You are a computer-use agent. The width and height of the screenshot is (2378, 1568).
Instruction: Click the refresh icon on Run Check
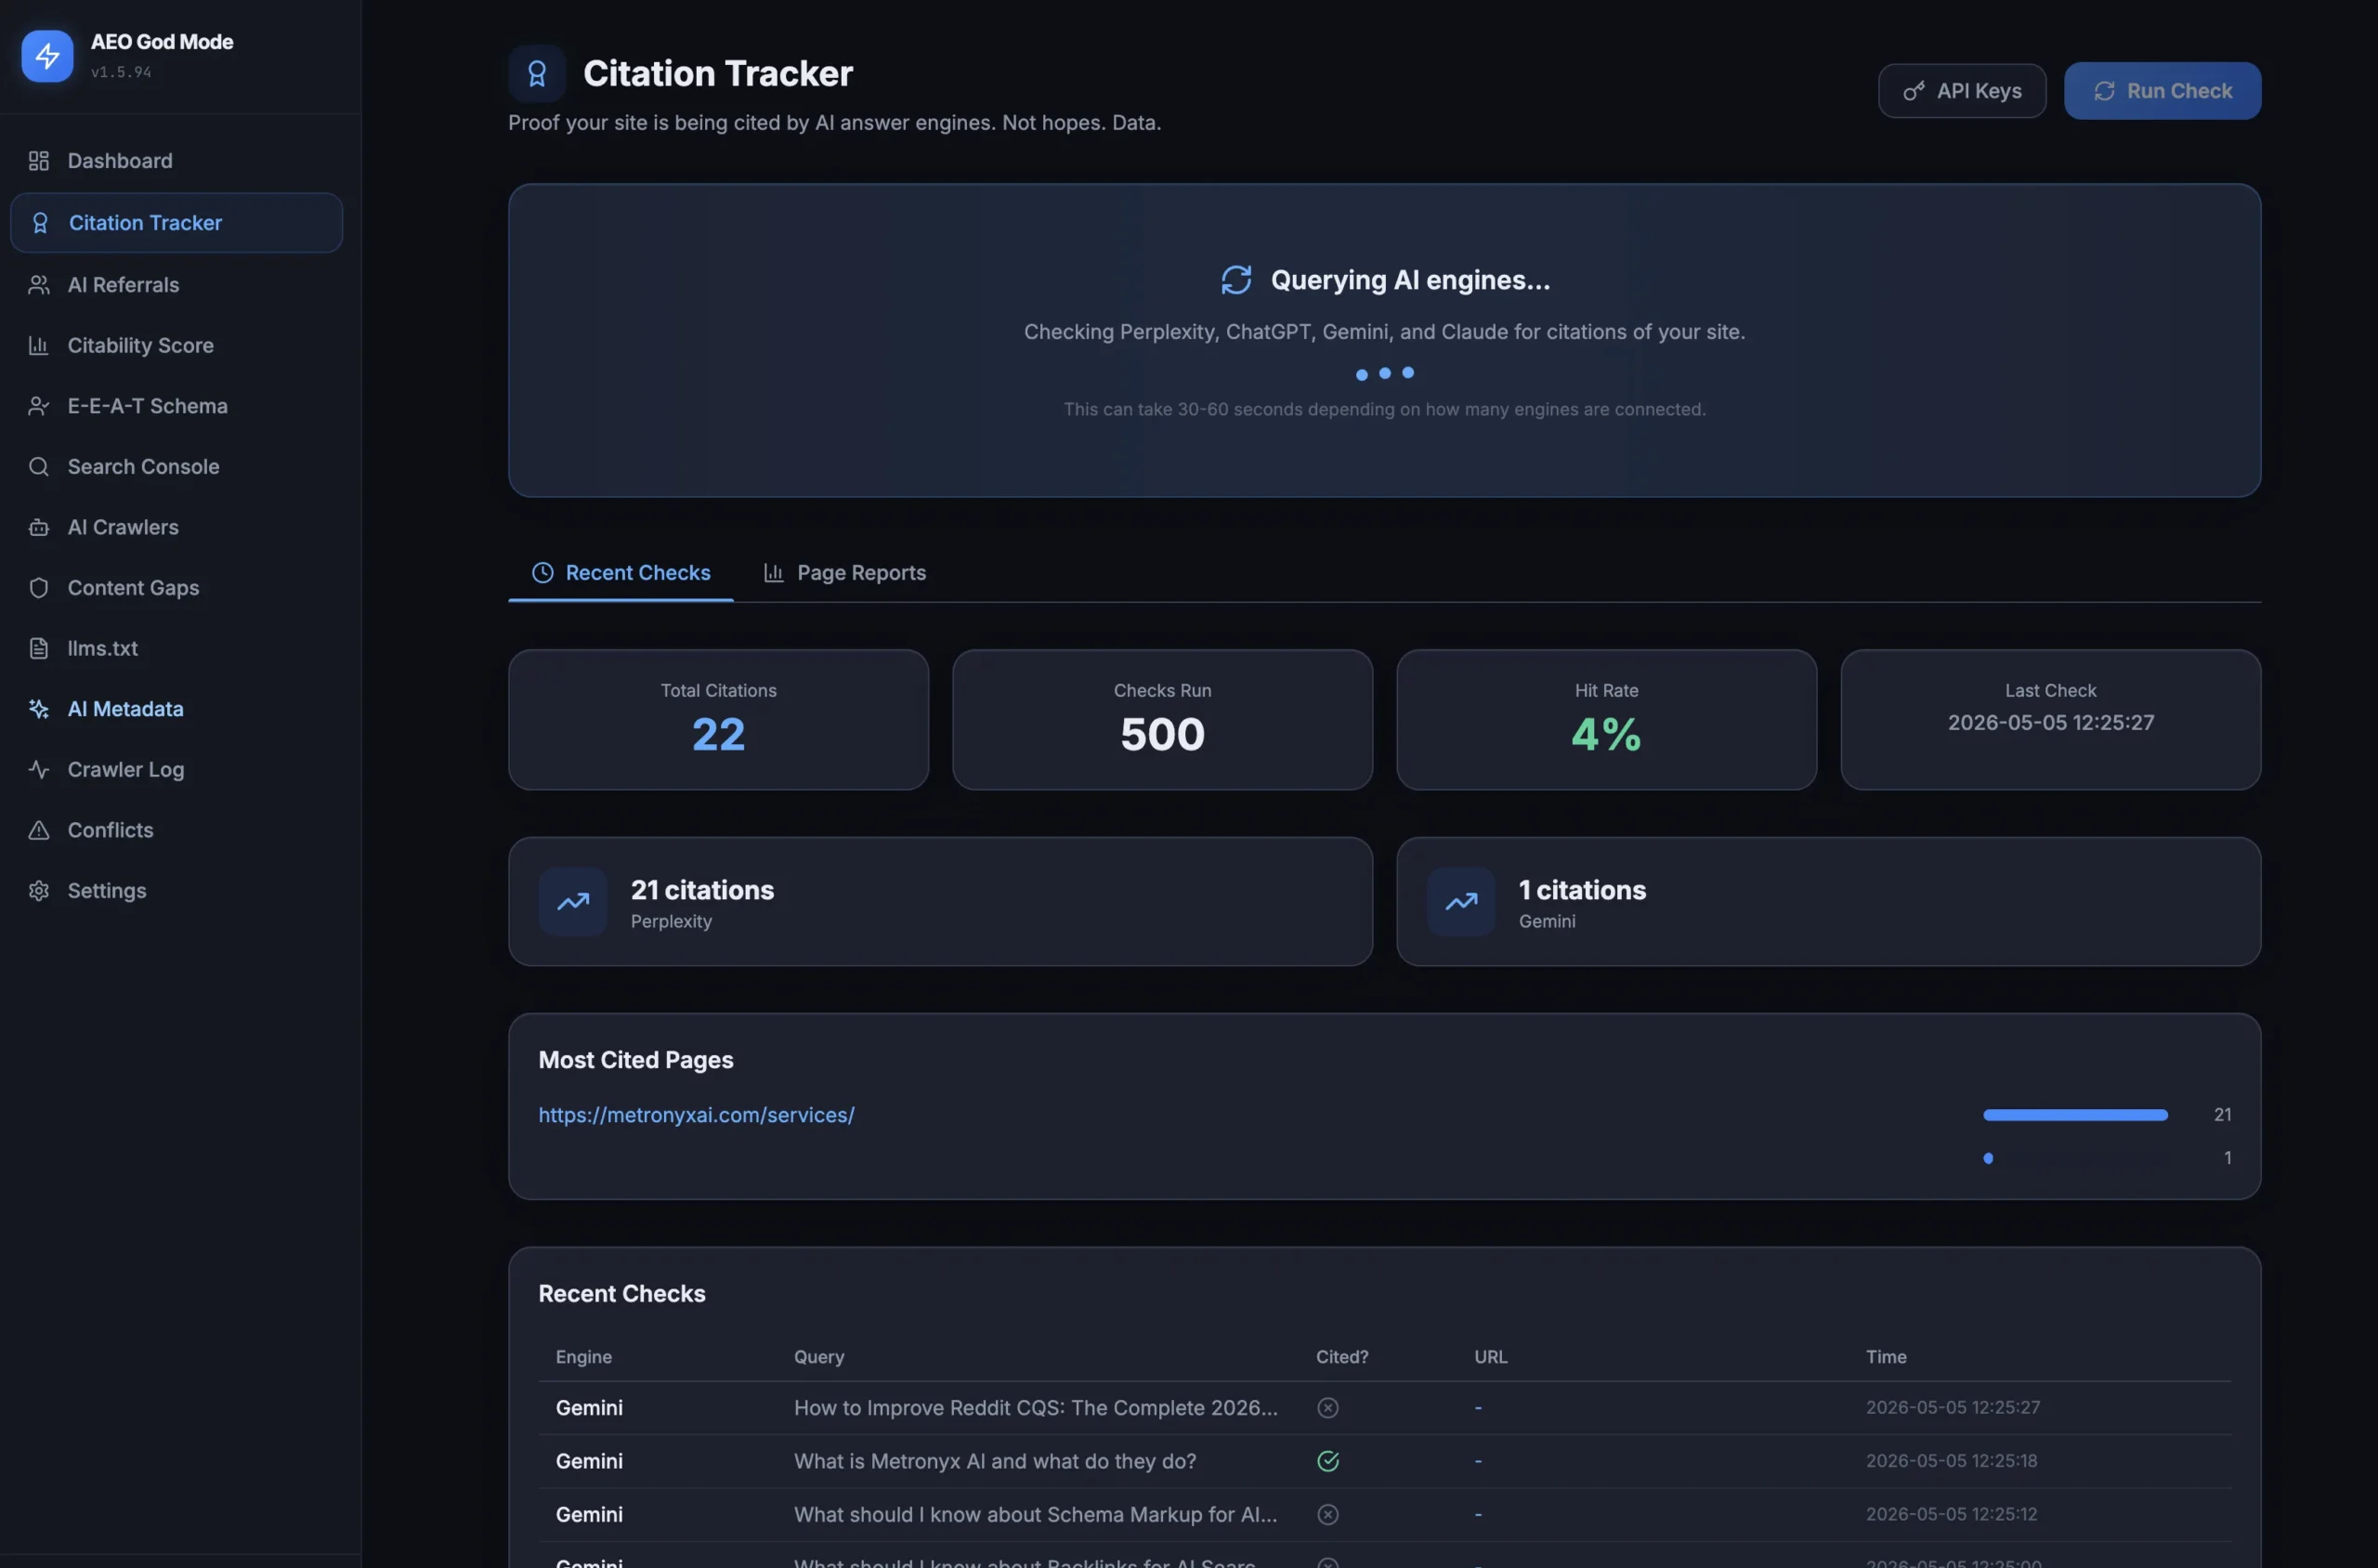(2104, 91)
